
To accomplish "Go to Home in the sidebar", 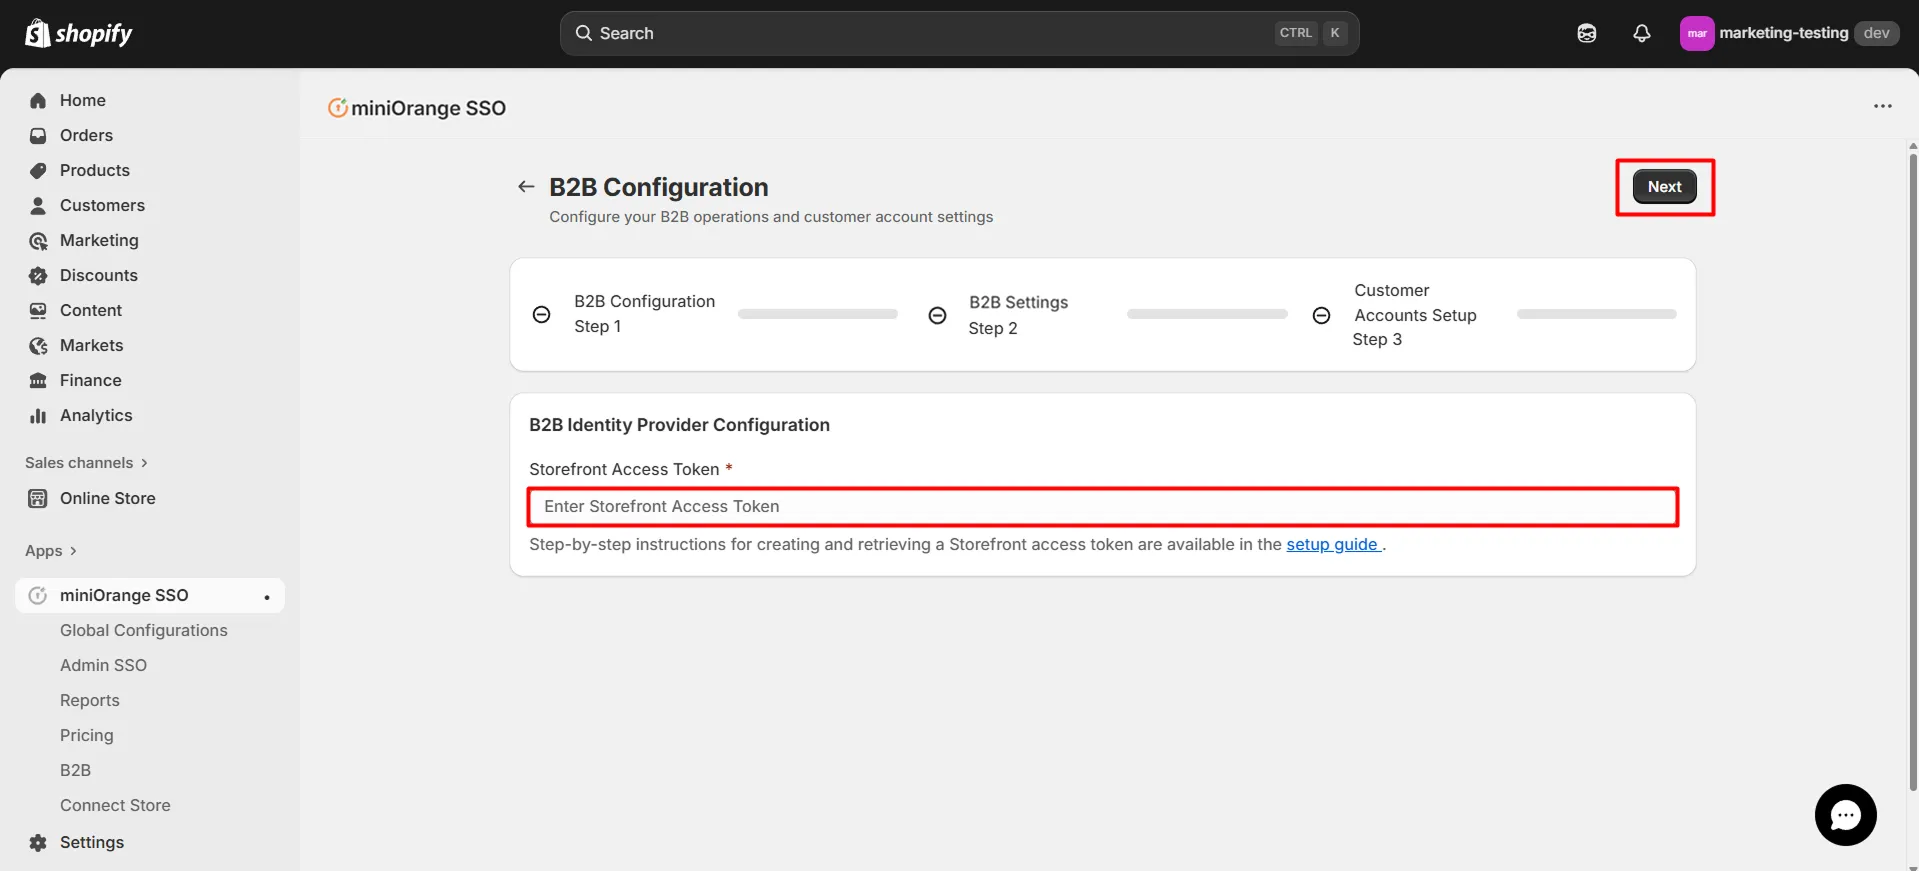I will (83, 100).
